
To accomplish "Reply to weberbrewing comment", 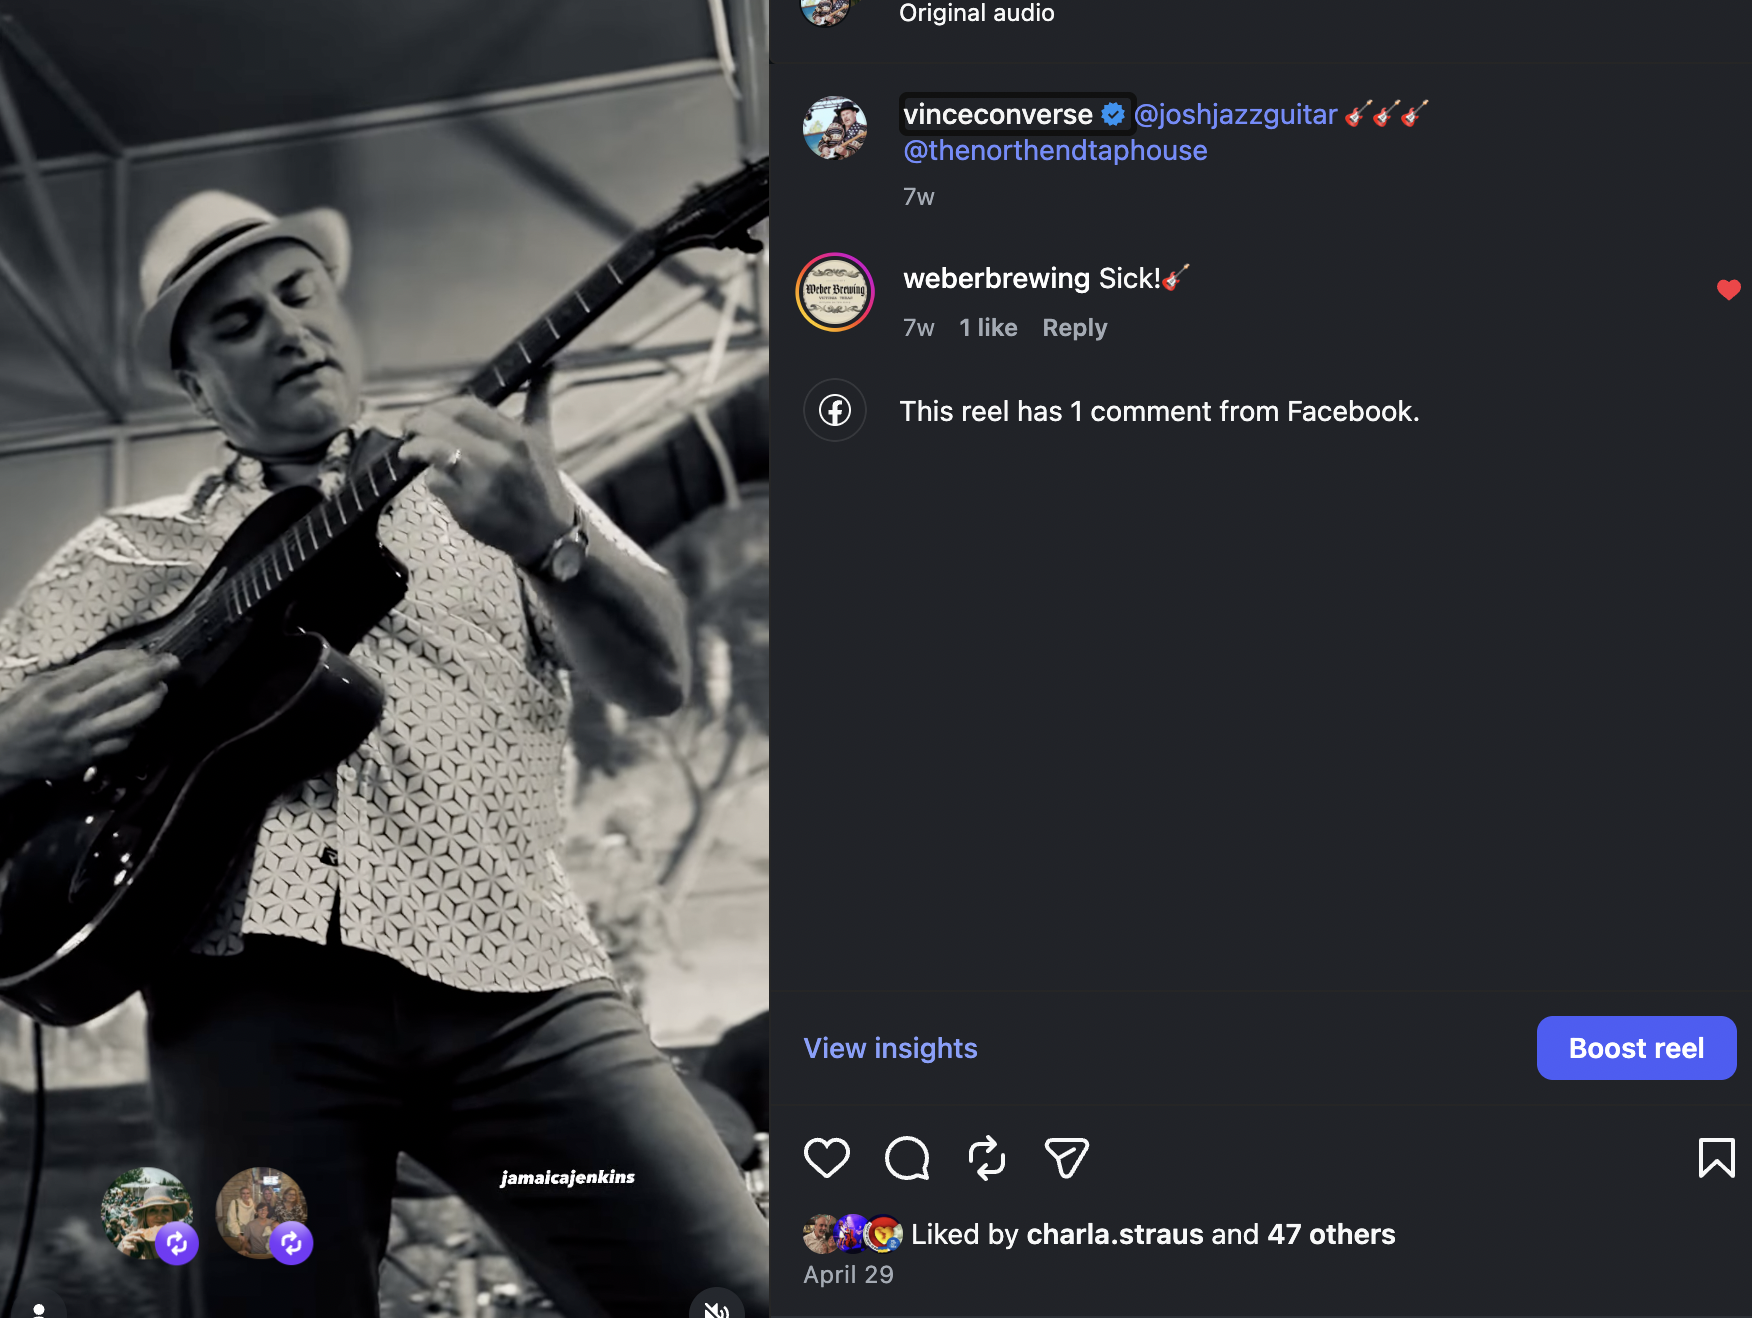I will 1075,328.
